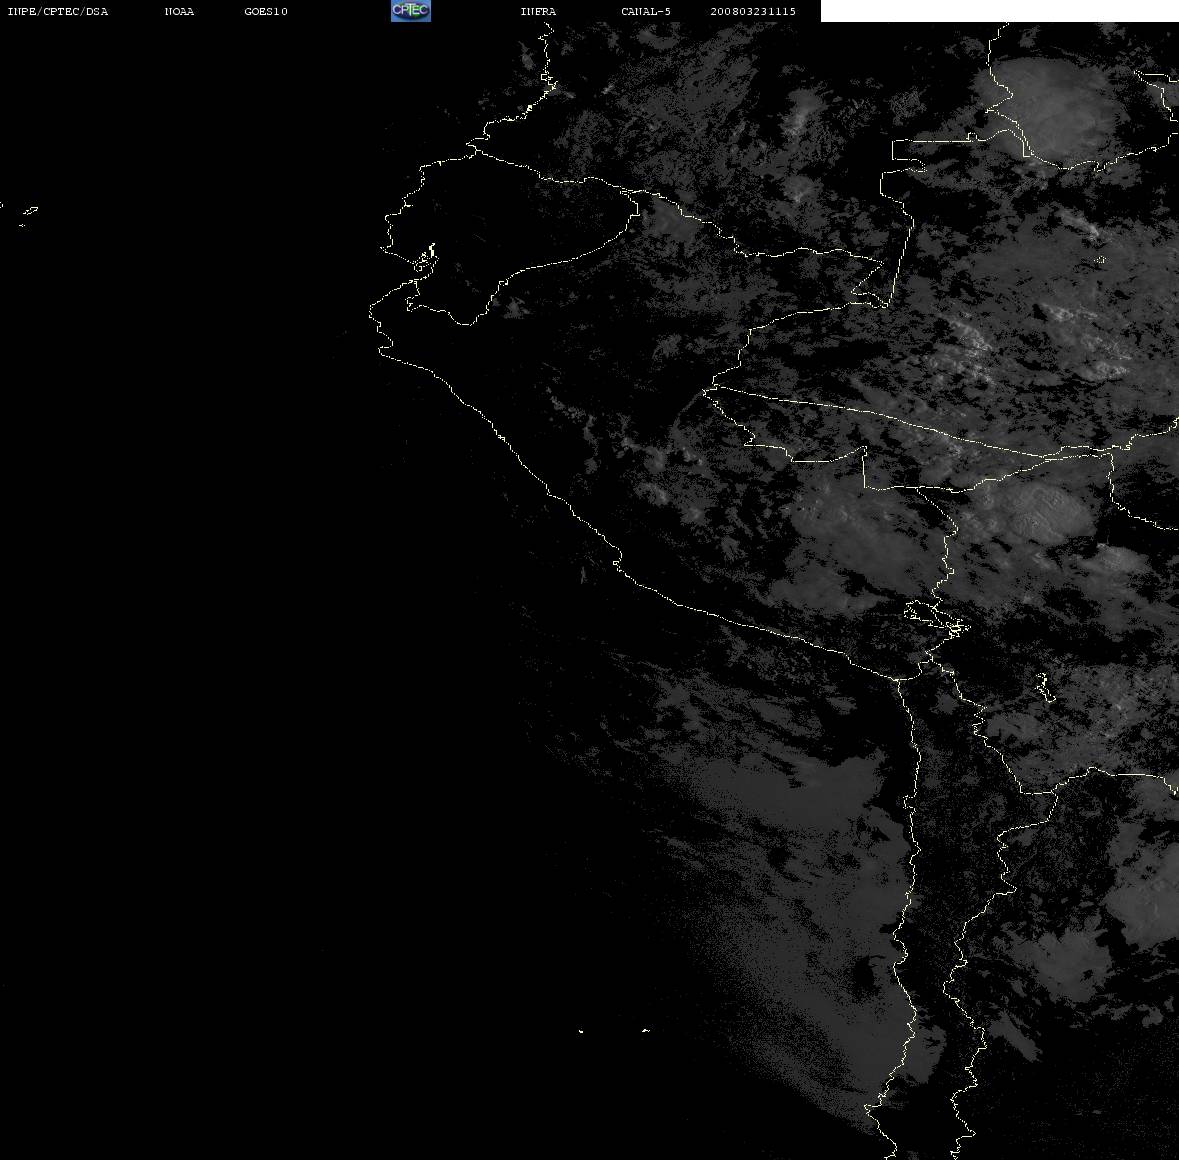Click the Galapagos islands outline at far left

click(28, 214)
